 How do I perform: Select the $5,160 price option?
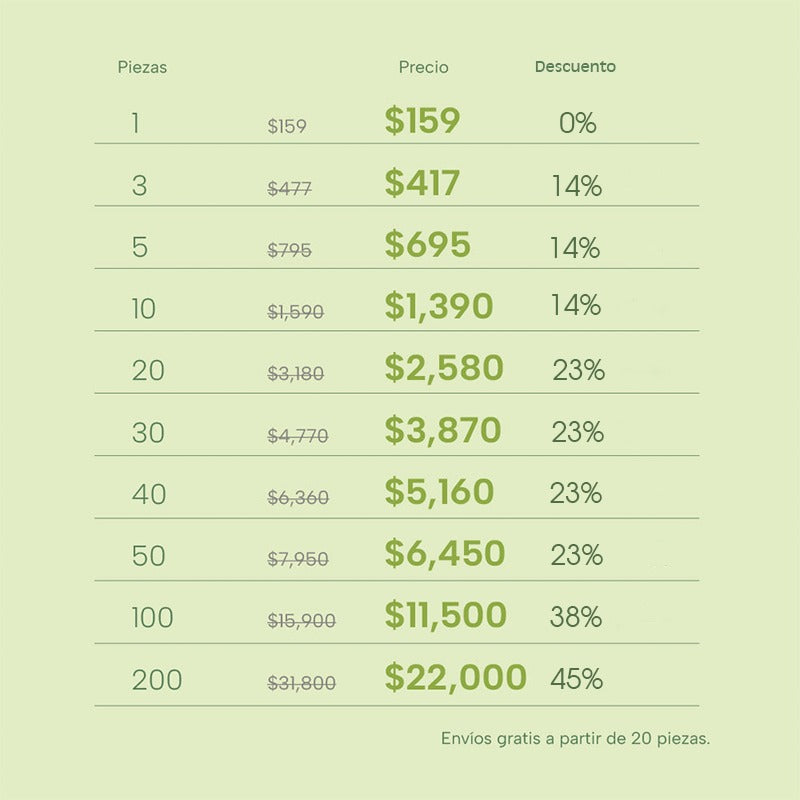439,492
